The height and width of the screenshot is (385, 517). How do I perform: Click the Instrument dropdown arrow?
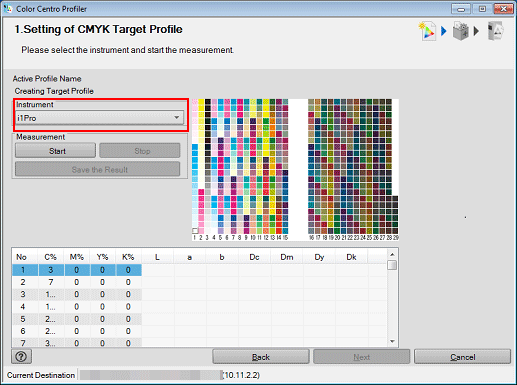pos(177,118)
